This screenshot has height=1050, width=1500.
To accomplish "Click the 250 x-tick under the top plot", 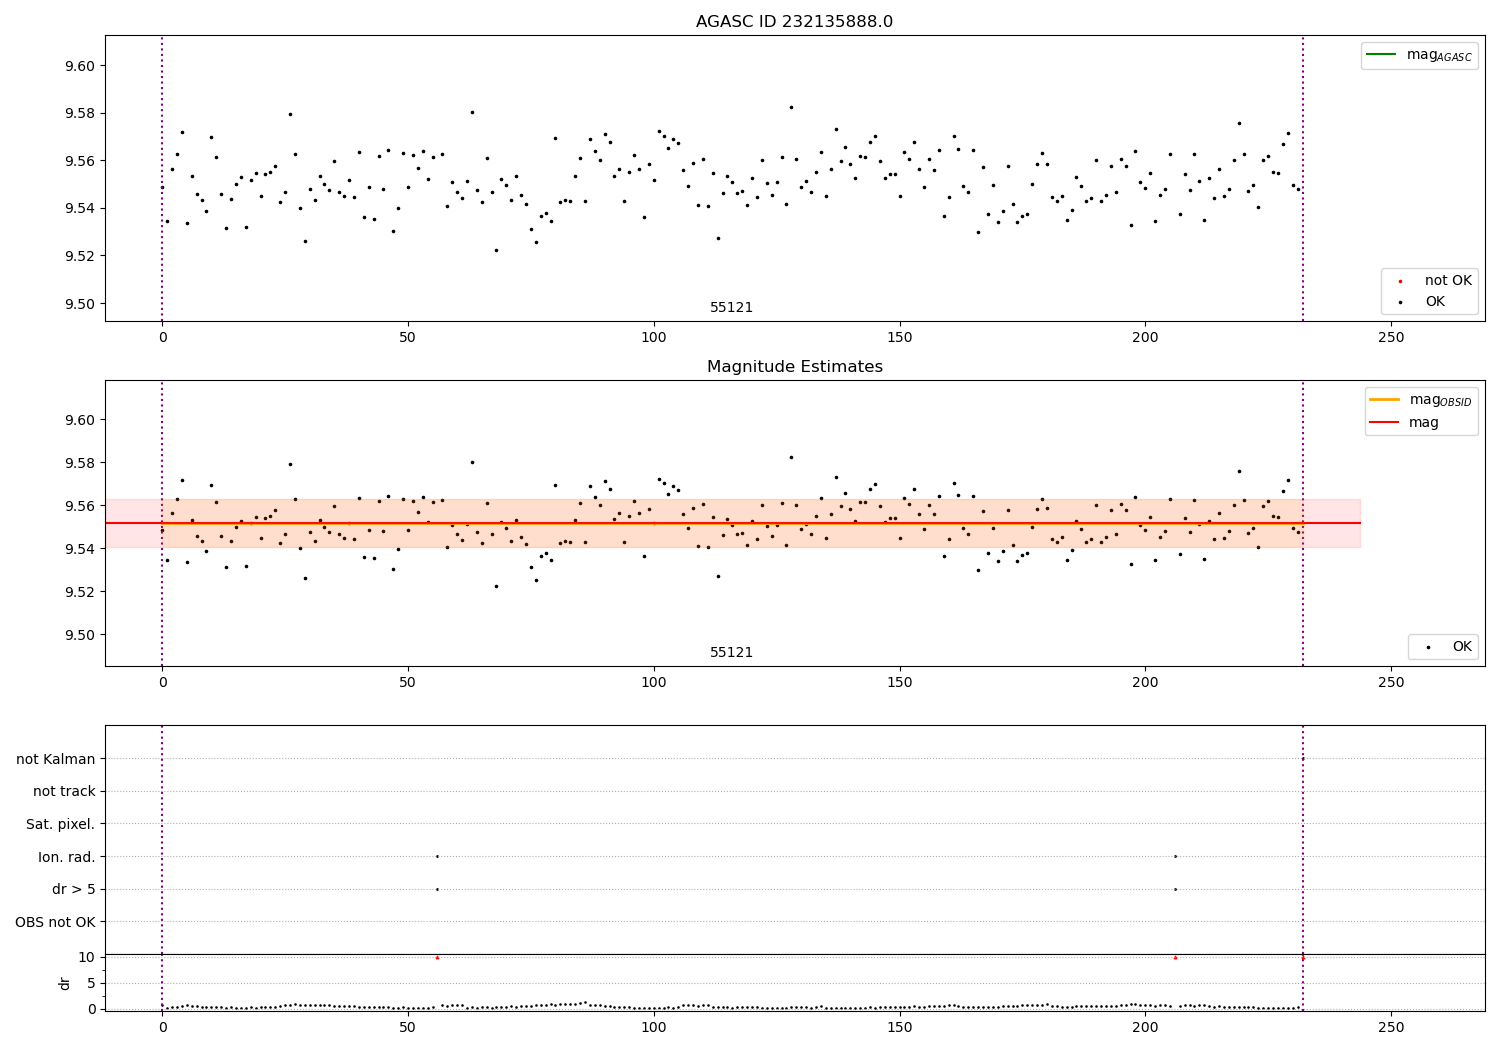I will tap(1391, 338).
